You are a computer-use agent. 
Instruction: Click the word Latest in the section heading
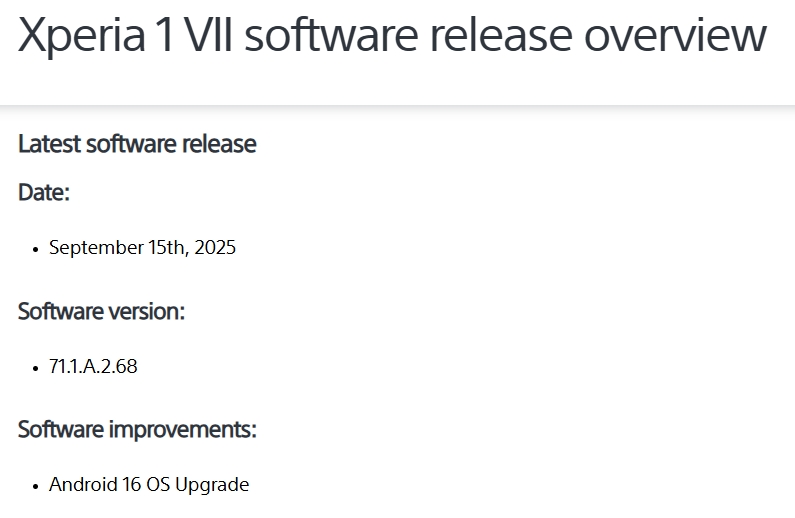50,144
